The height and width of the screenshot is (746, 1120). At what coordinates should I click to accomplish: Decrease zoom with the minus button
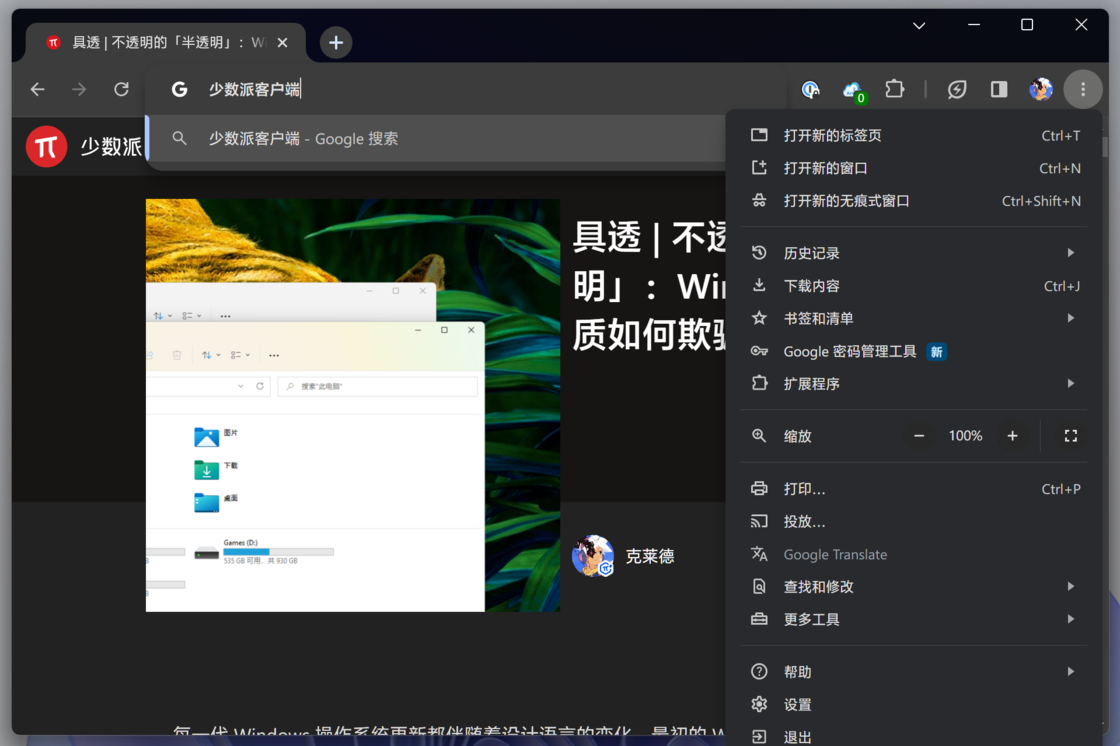pos(919,436)
